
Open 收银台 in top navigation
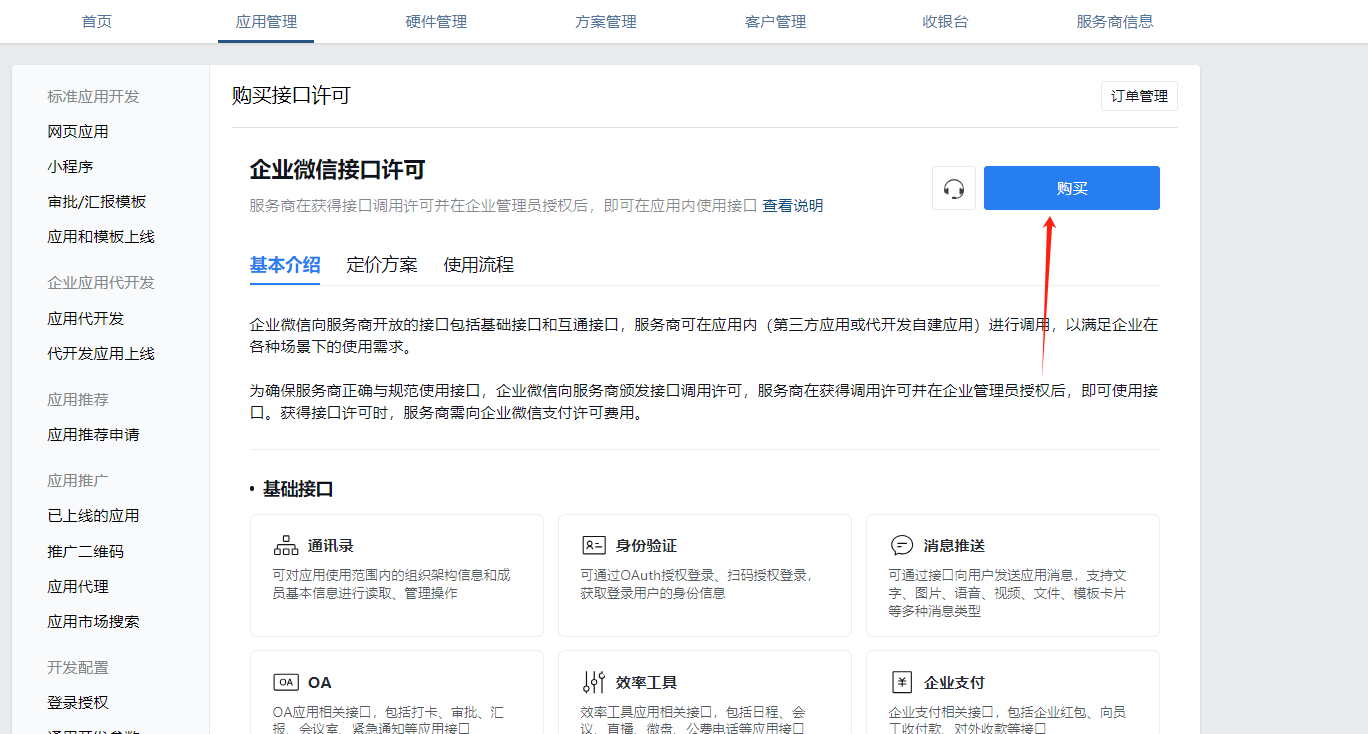click(945, 21)
